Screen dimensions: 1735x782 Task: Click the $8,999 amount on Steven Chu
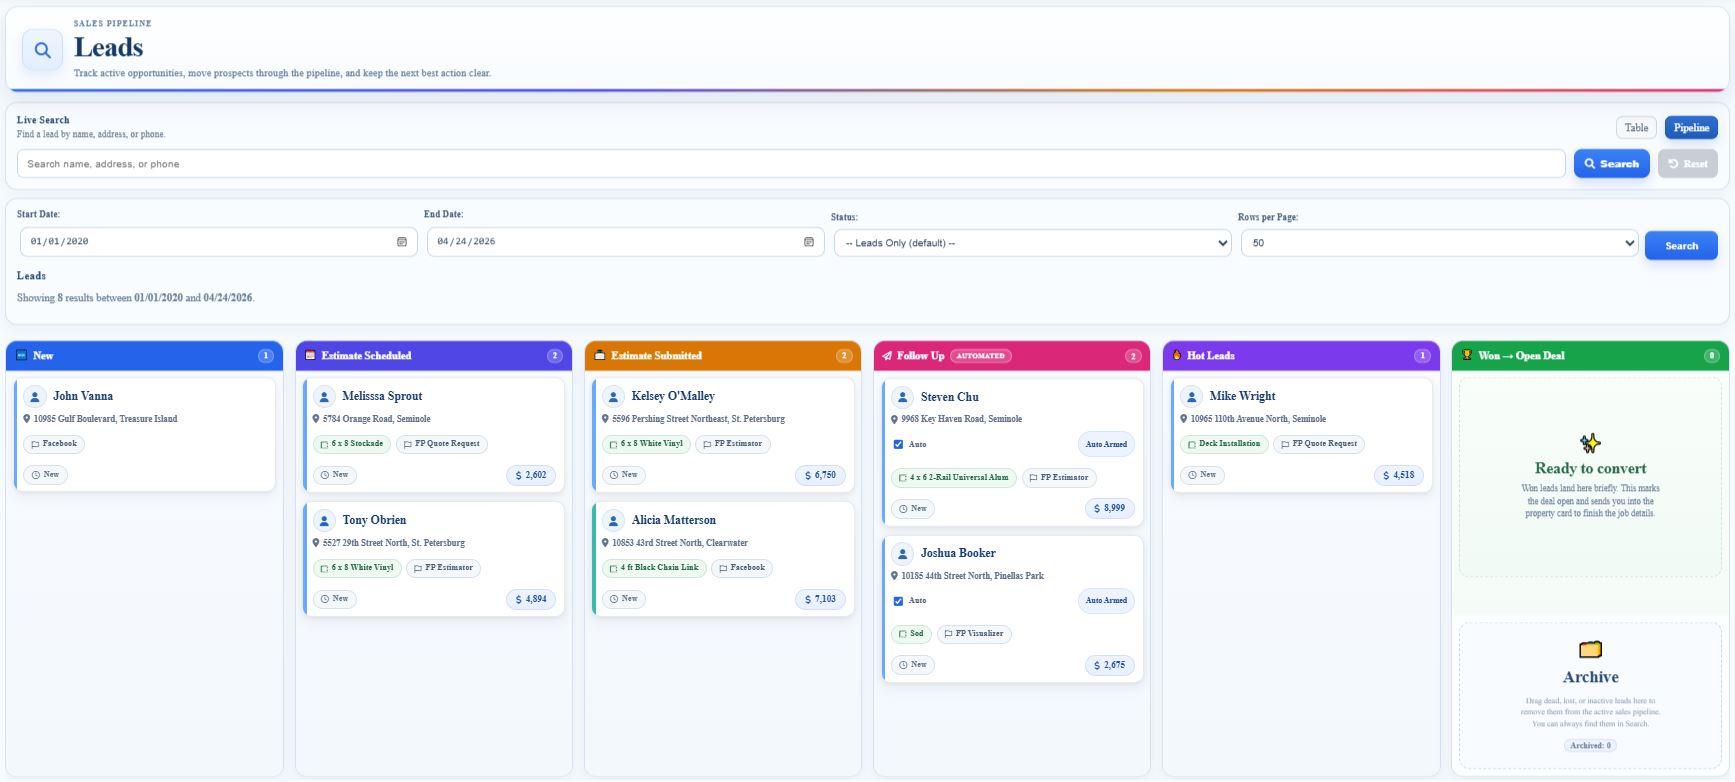coord(1110,509)
